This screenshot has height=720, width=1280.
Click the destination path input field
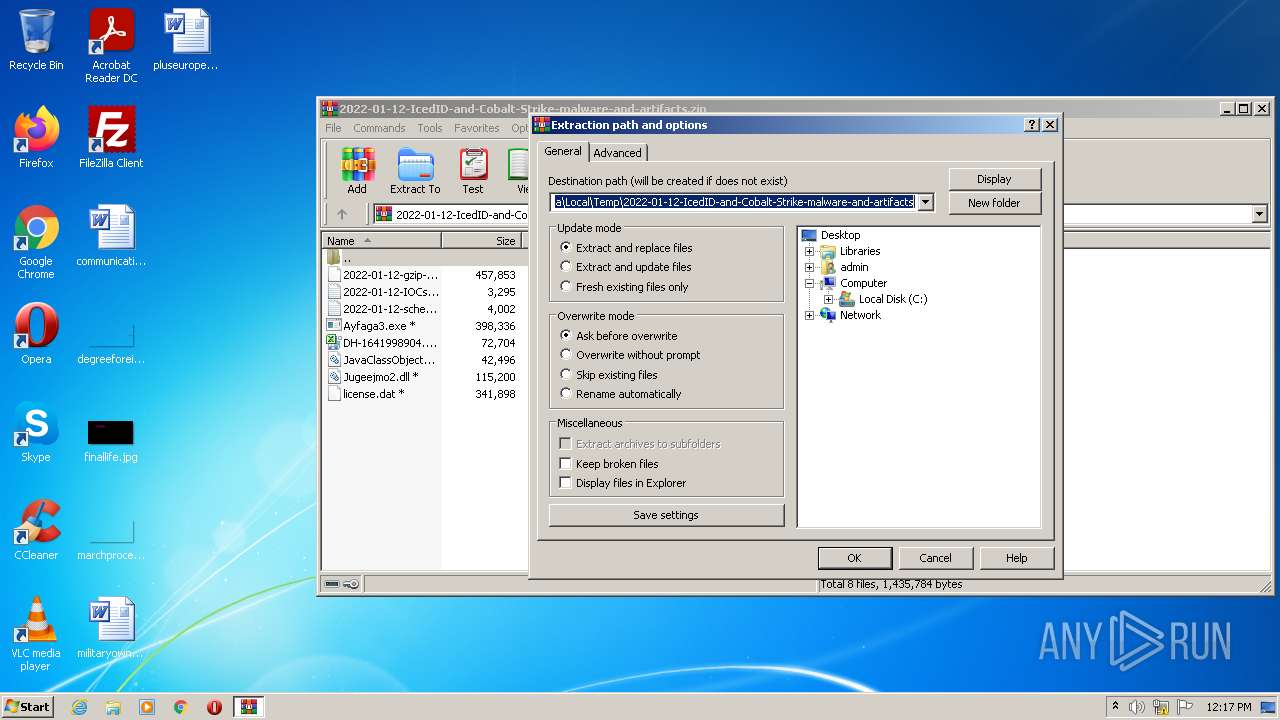(x=733, y=202)
